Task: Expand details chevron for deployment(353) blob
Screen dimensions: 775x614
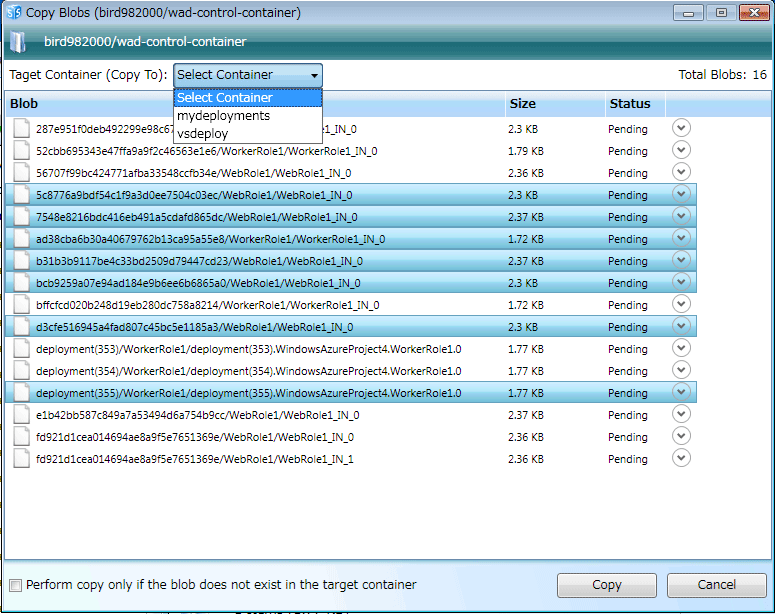Action: [681, 348]
